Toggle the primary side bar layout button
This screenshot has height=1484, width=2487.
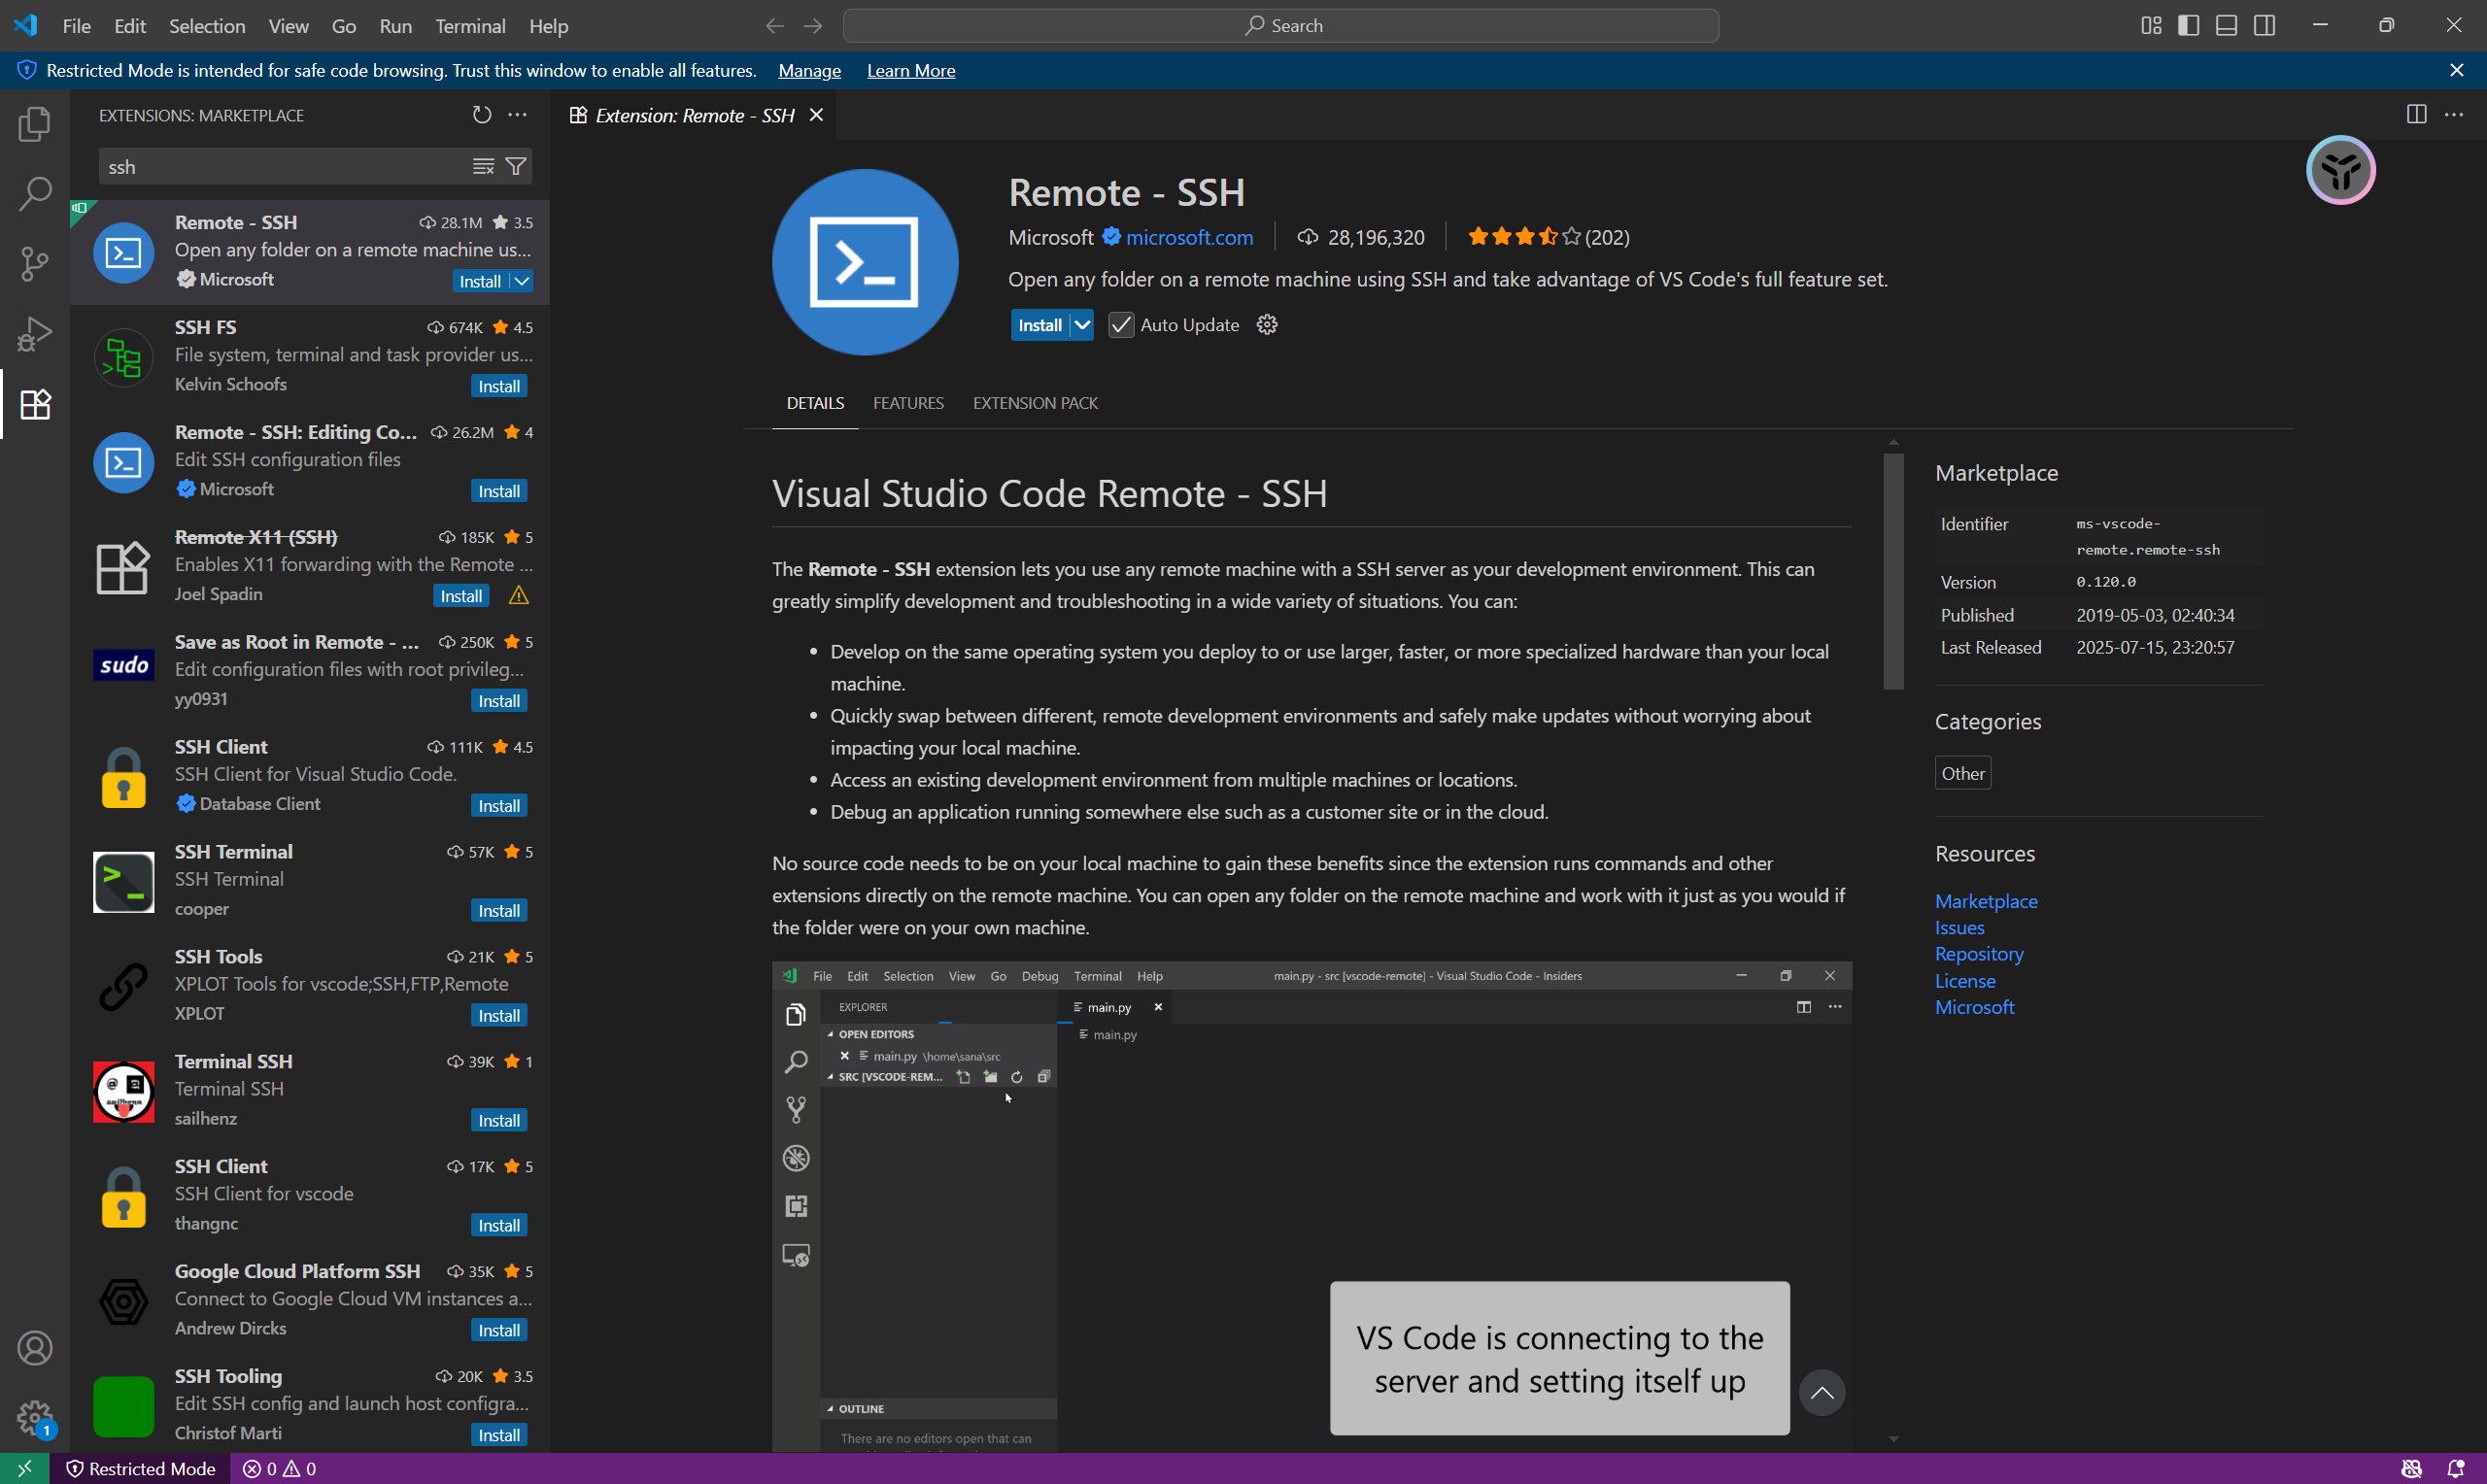tap(2188, 26)
